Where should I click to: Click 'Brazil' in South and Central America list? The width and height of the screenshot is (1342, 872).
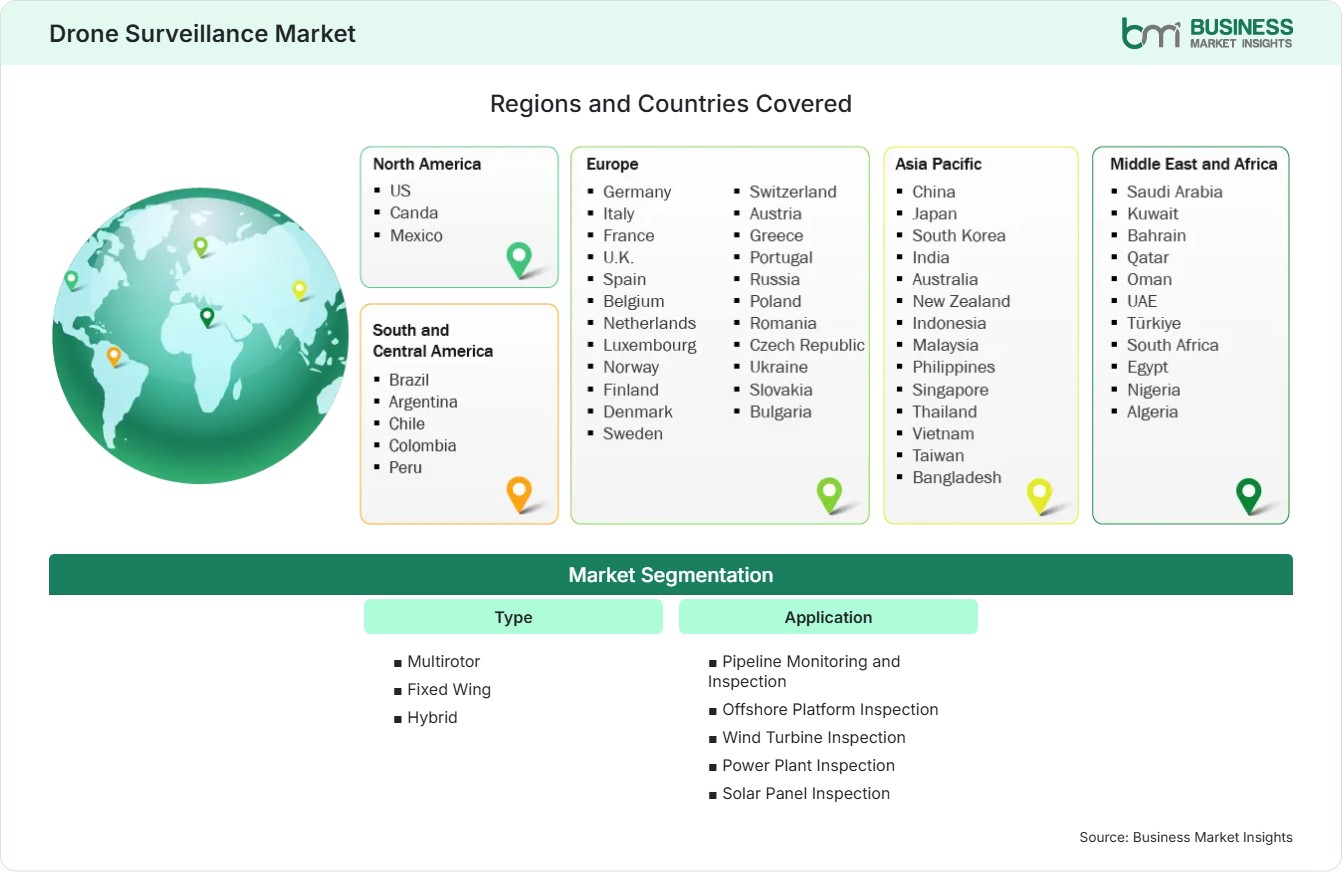[409, 380]
